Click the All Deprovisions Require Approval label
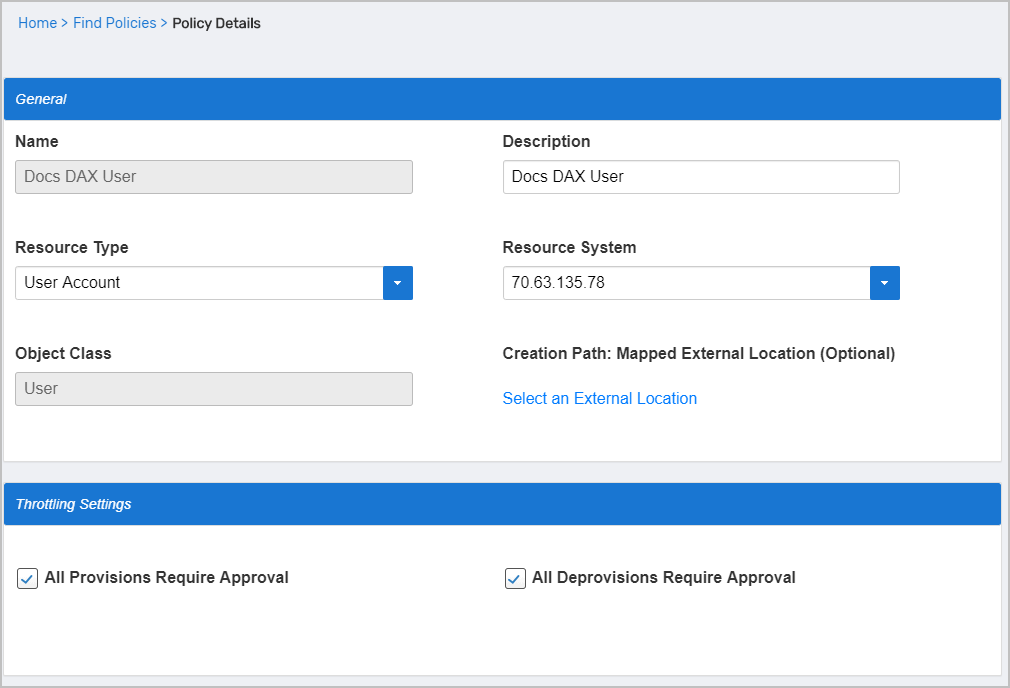Screen dimensions: 1010x688 [x=663, y=577]
